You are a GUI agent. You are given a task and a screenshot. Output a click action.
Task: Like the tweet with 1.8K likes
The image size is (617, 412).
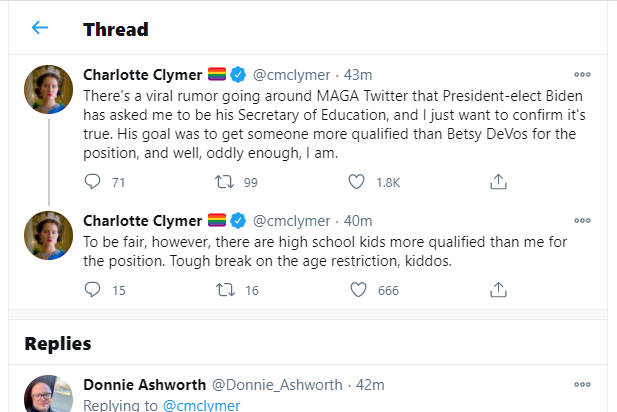(357, 182)
